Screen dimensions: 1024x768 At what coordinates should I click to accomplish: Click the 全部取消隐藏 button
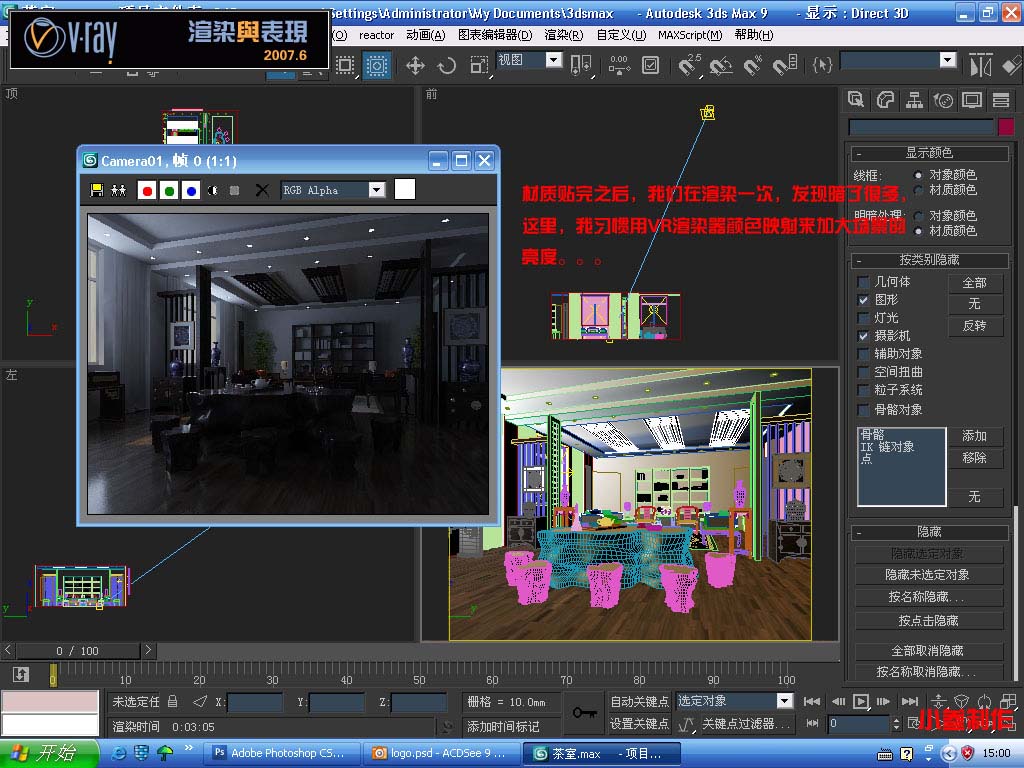click(x=927, y=651)
